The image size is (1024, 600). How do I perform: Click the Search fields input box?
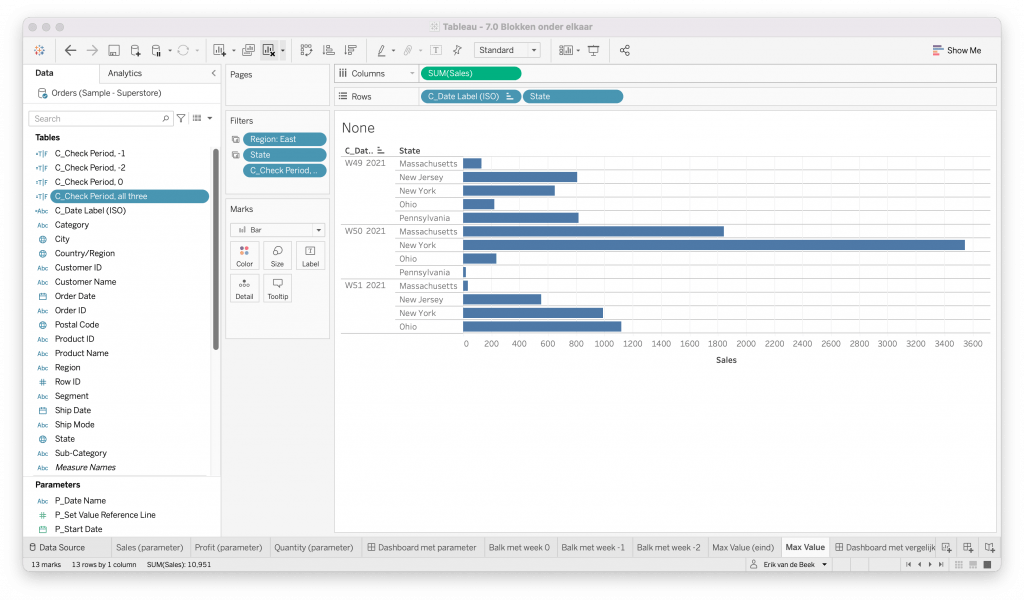click(100, 118)
